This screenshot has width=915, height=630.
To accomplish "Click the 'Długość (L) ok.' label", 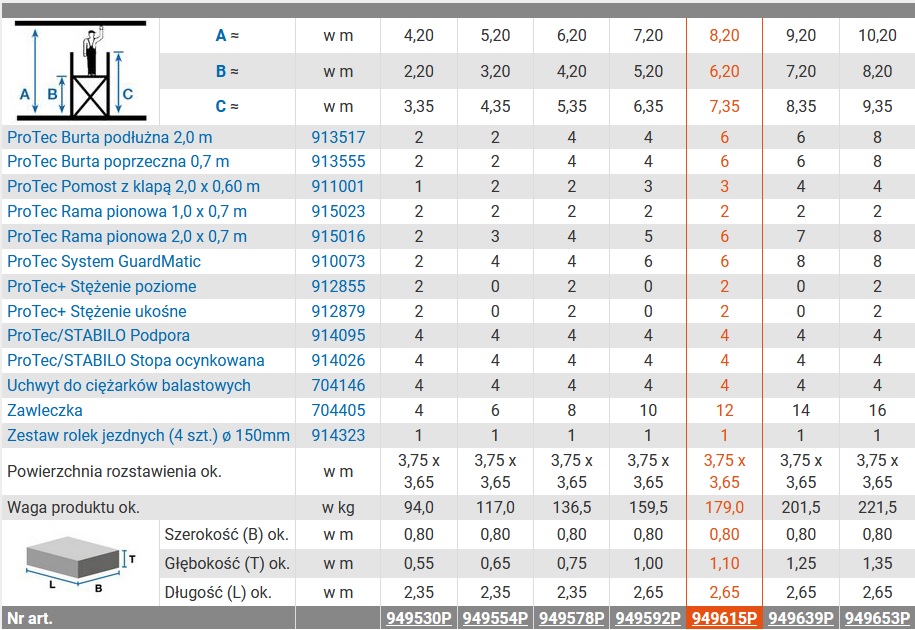I will (218, 593).
